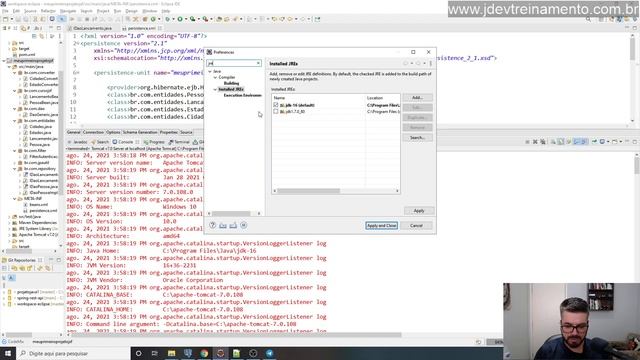Collapse the Java node in Preferences tree
Viewport: 640px width, 360px height.
click(210, 71)
